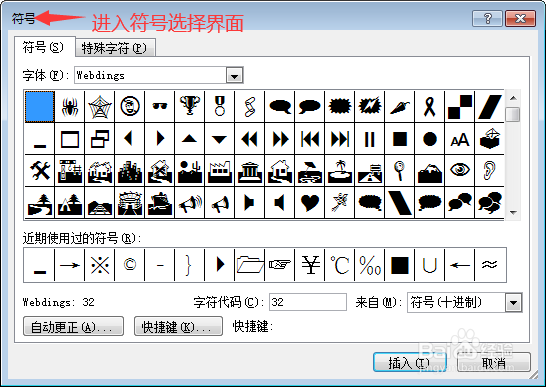
Task: Pick the copyright sign from recent symbols
Action: pyautogui.click(x=130, y=265)
